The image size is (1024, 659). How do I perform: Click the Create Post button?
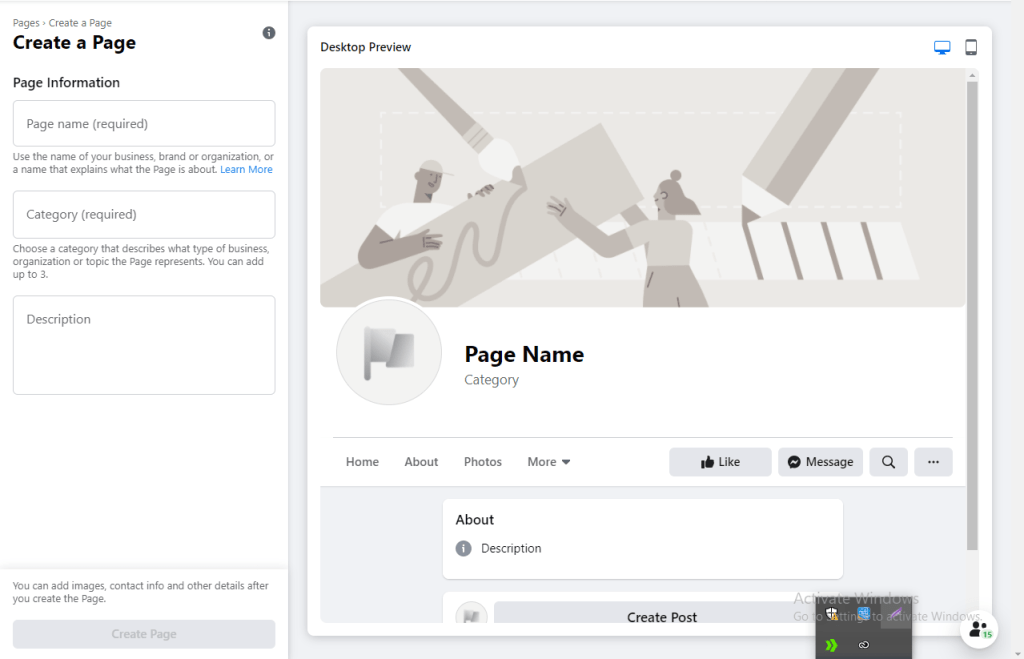[x=661, y=617]
